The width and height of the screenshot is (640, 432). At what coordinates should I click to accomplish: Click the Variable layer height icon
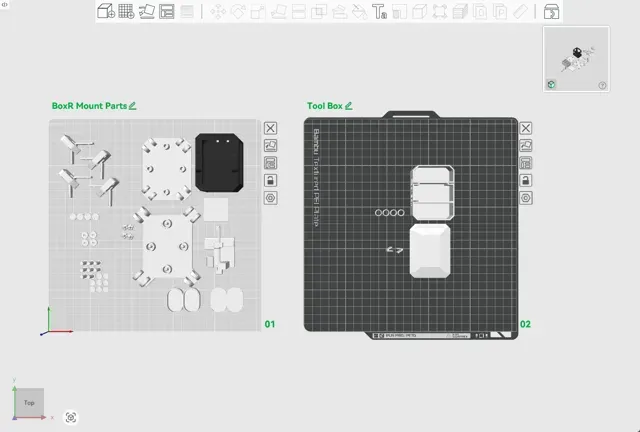[187, 11]
